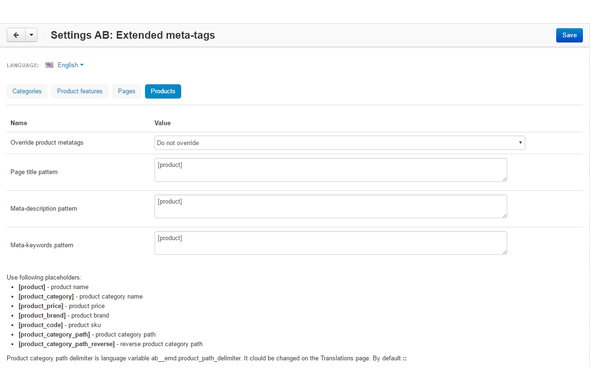The width and height of the screenshot is (590, 391).
Task: Grab the Page title pattern resize handle
Action: click(505, 179)
